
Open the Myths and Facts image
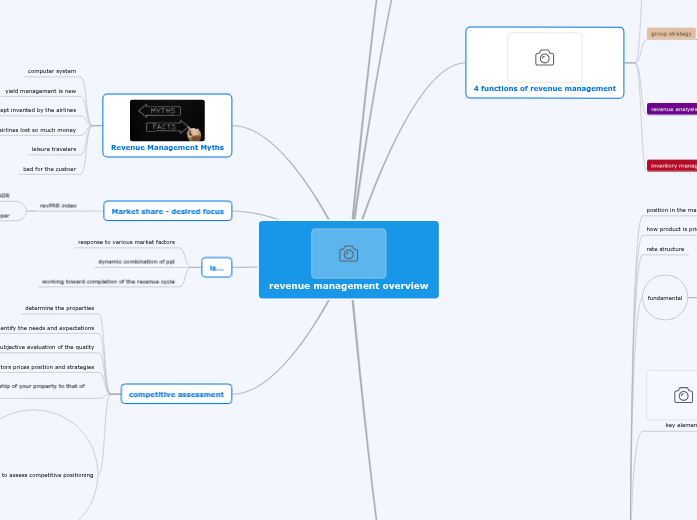pos(167,120)
